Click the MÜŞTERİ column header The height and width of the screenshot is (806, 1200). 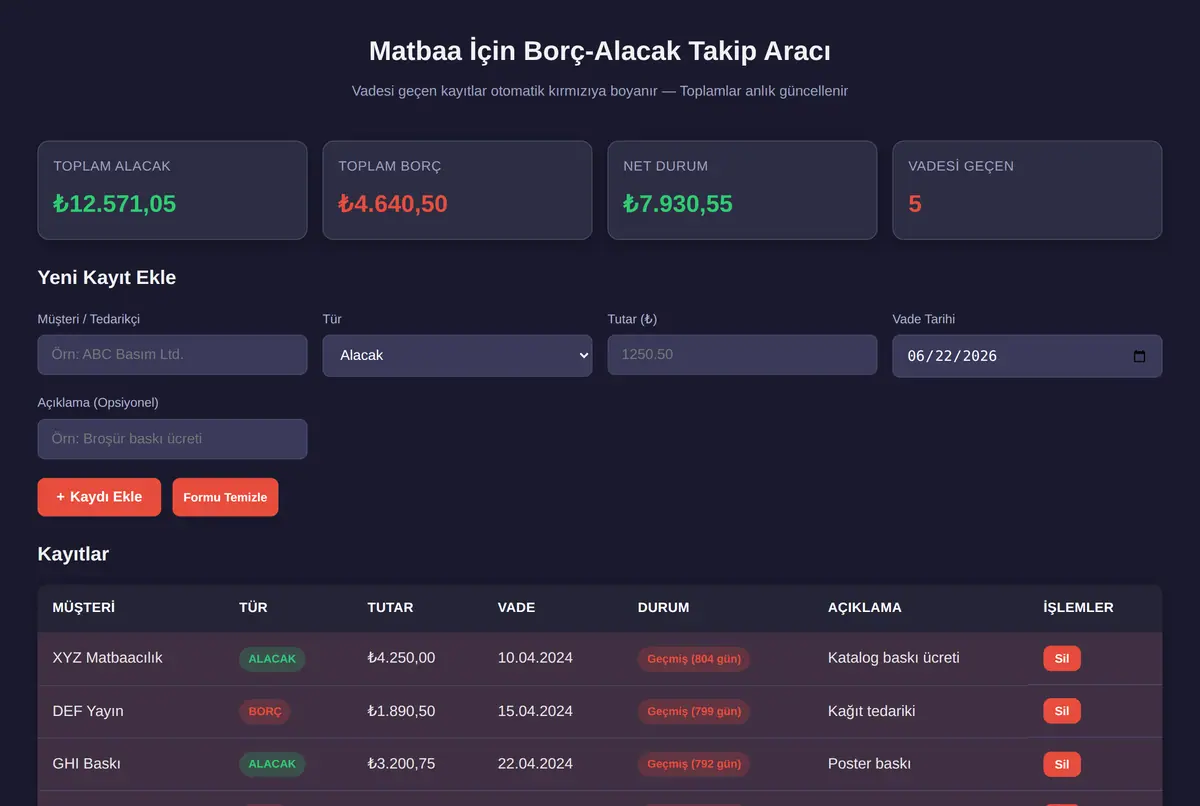84,607
